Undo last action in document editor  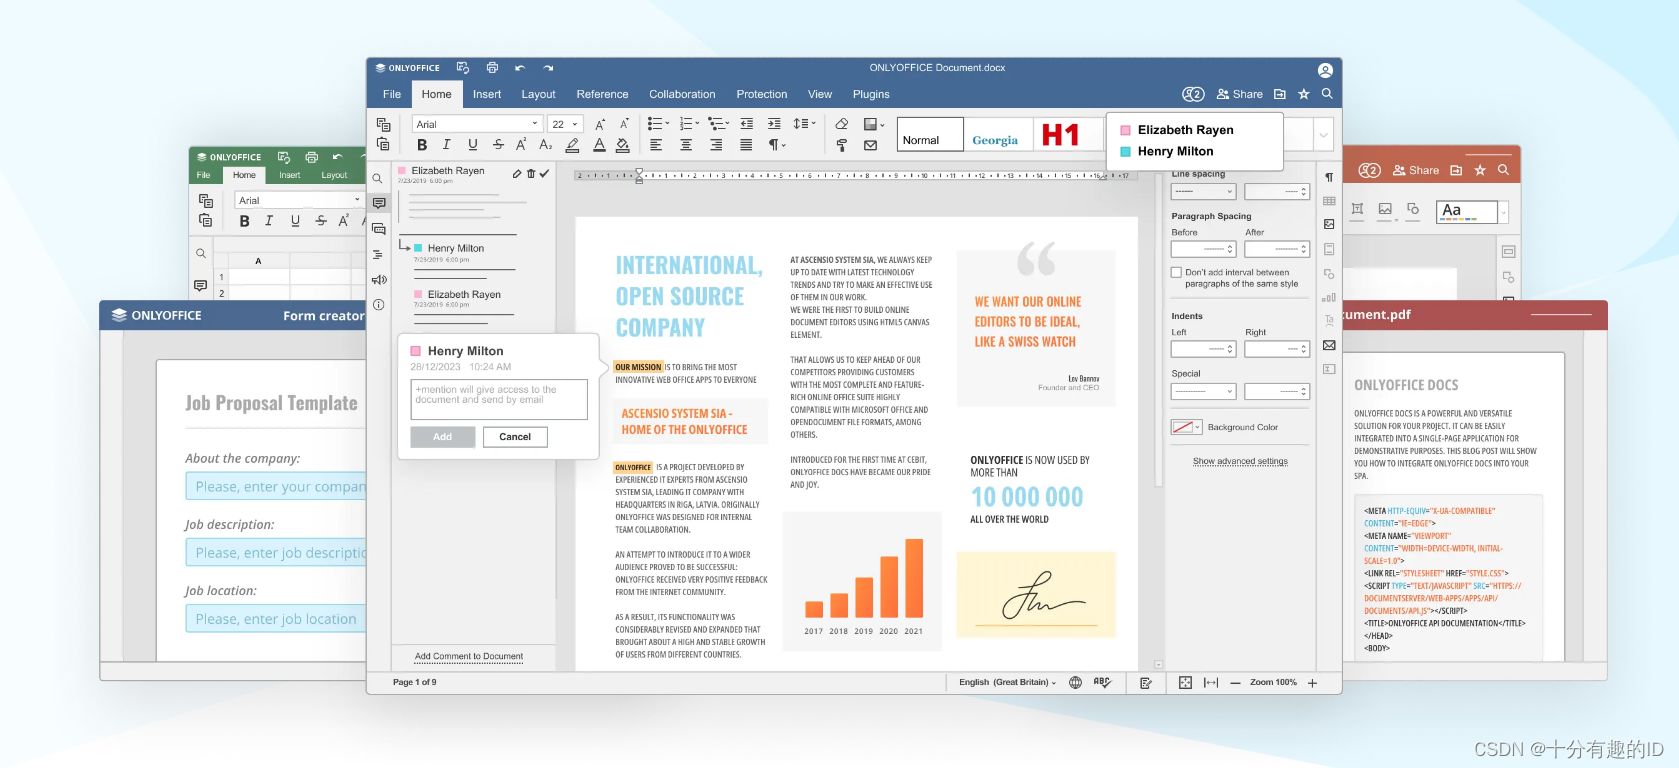click(x=520, y=68)
